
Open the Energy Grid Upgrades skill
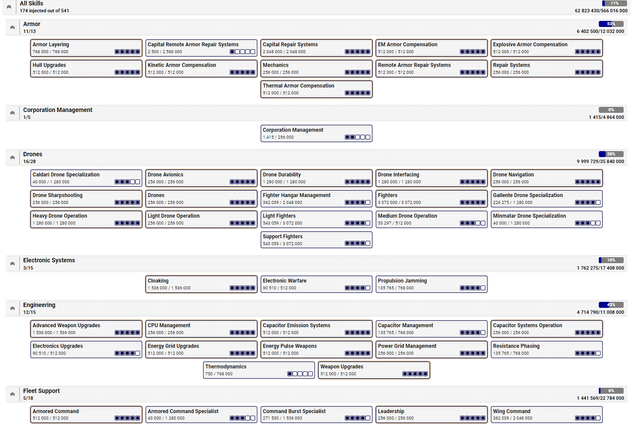click(x=201, y=350)
